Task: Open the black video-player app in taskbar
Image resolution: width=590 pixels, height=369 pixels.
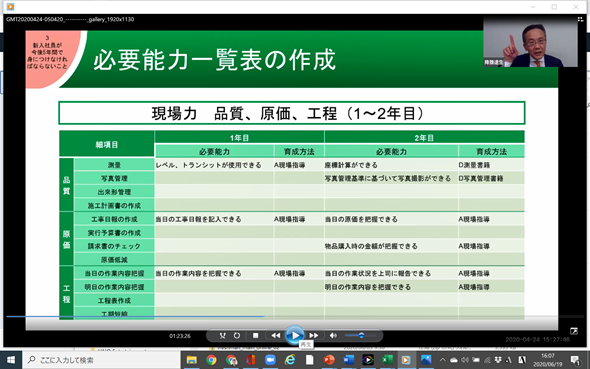Action: click(x=368, y=360)
